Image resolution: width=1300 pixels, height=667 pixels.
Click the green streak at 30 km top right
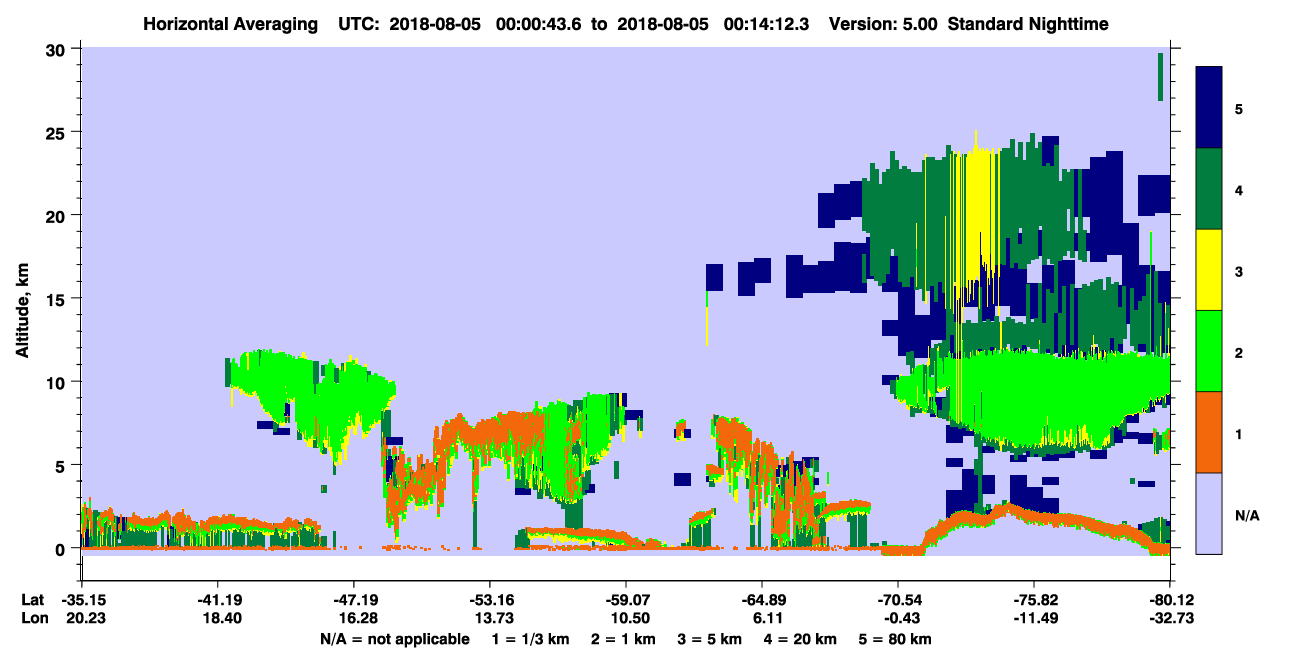[x=1160, y=76]
